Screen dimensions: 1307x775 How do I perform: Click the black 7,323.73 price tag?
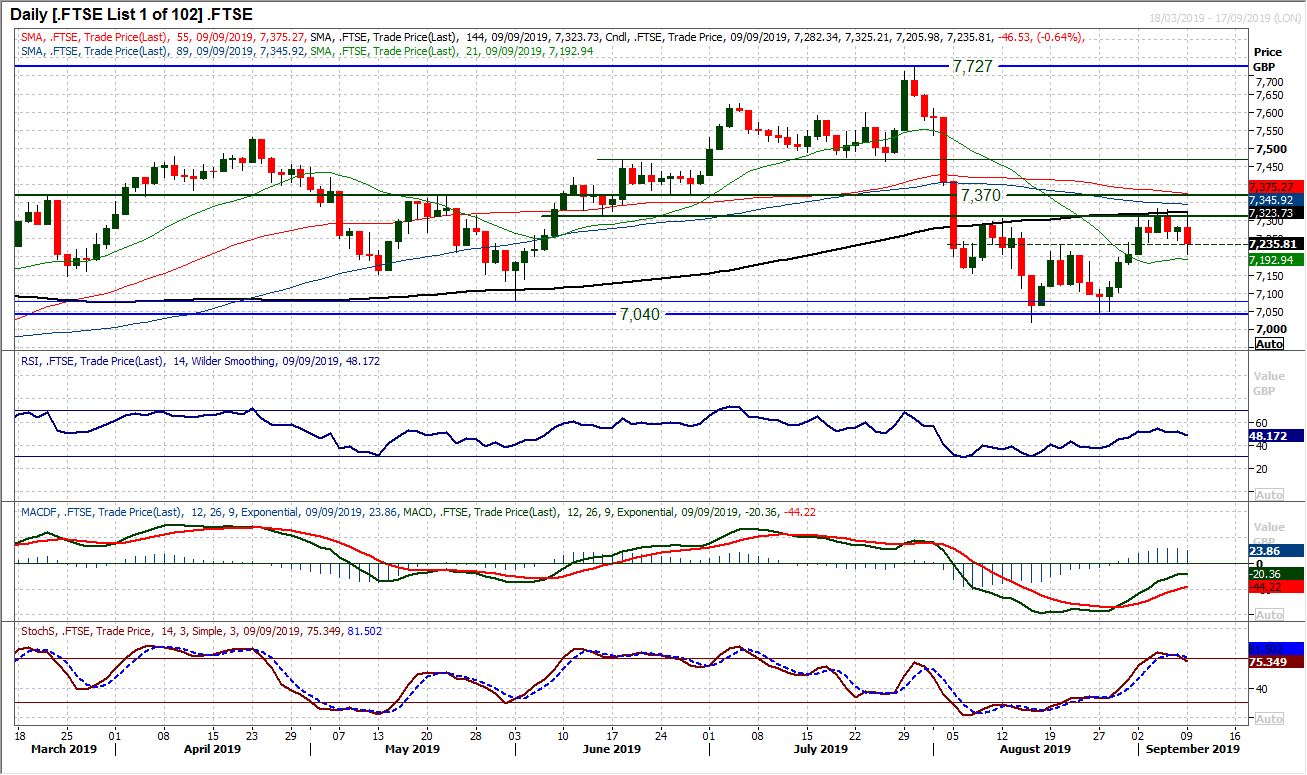[x=1275, y=214]
